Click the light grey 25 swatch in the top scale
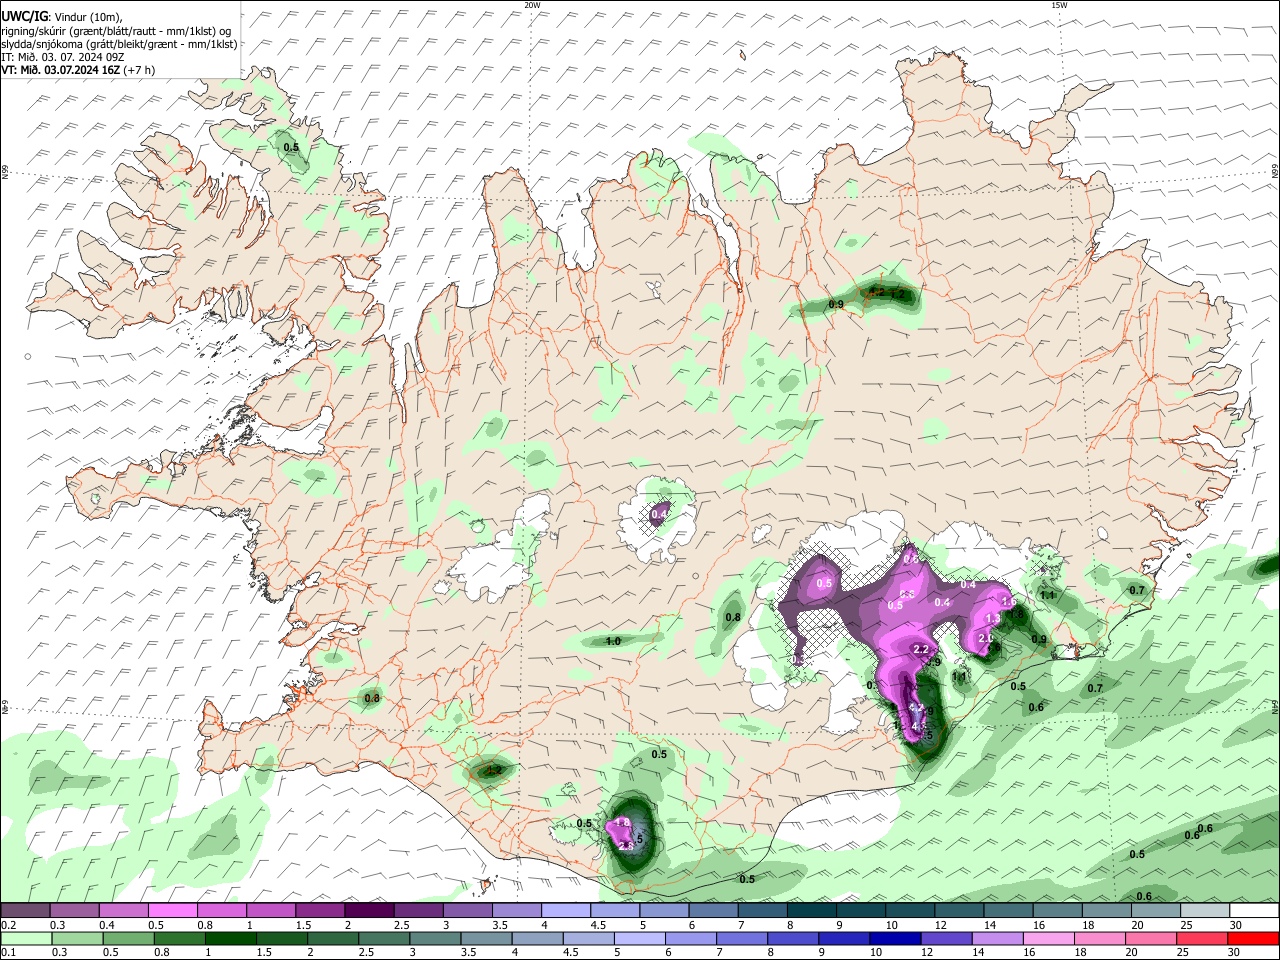The width and height of the screenshot is (1280, 960). tap(1204, 910)
